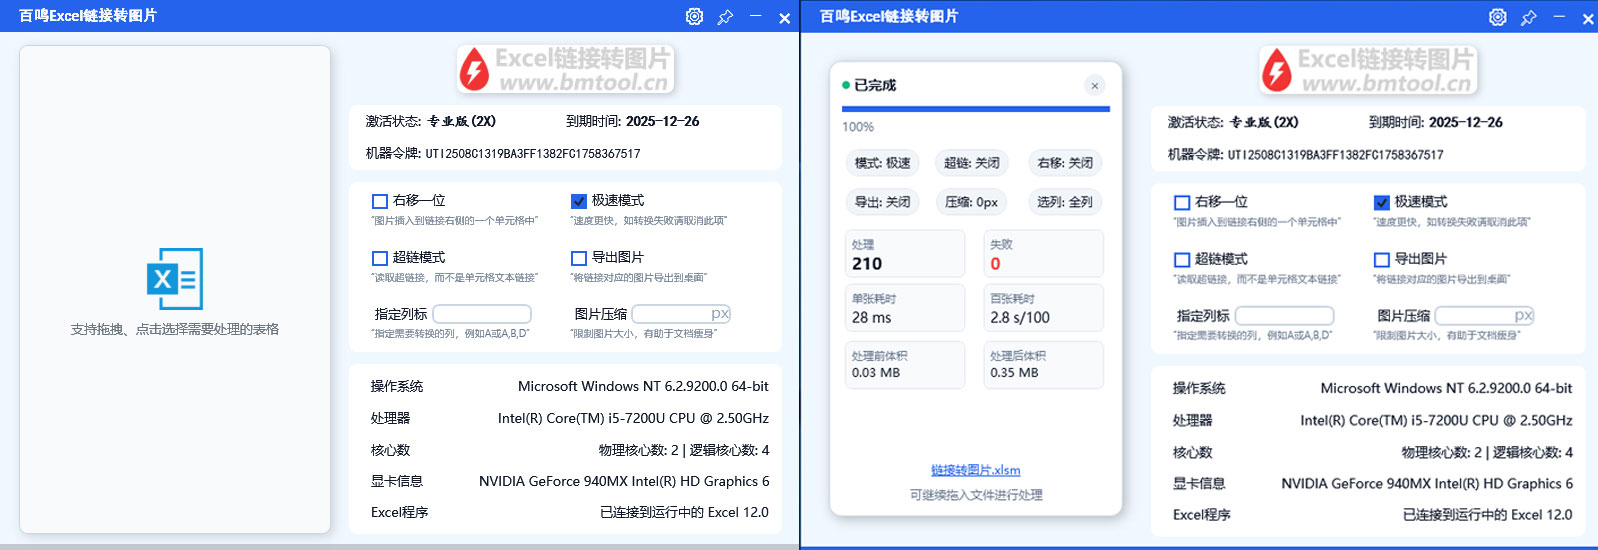
Task: Click 支持拖拽、点击选择需要处理的表格 drop-zone text
Action: [175, 329]
